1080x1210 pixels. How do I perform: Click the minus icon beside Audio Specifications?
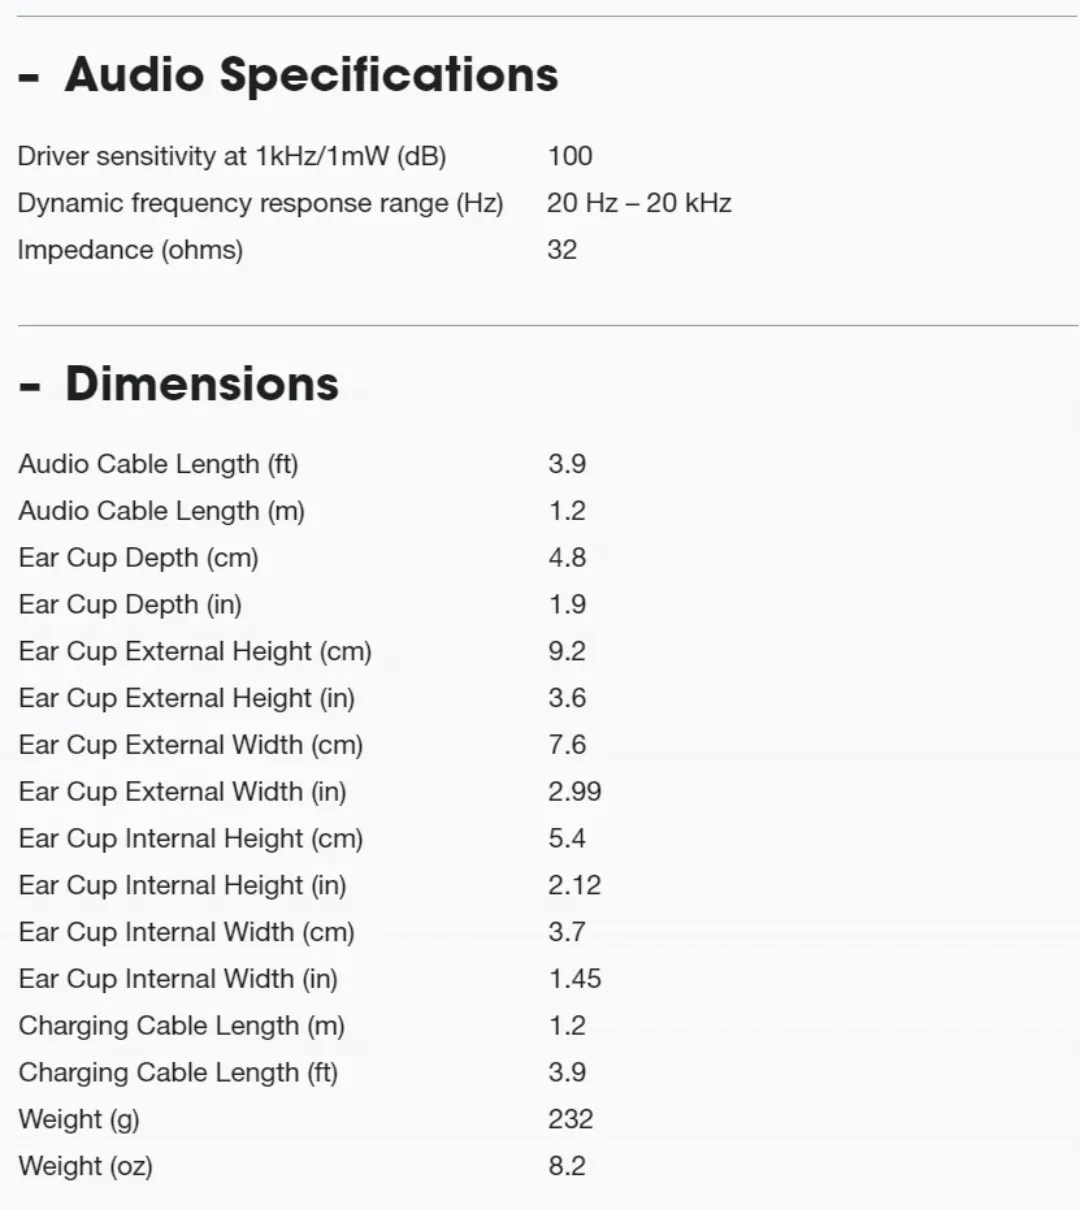[x=29, y=77]
